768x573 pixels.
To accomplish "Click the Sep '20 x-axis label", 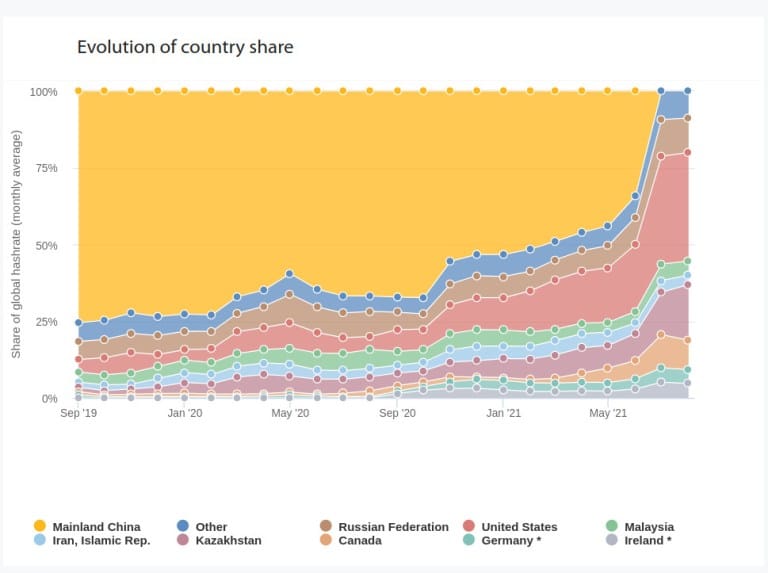I will point(397,413).
